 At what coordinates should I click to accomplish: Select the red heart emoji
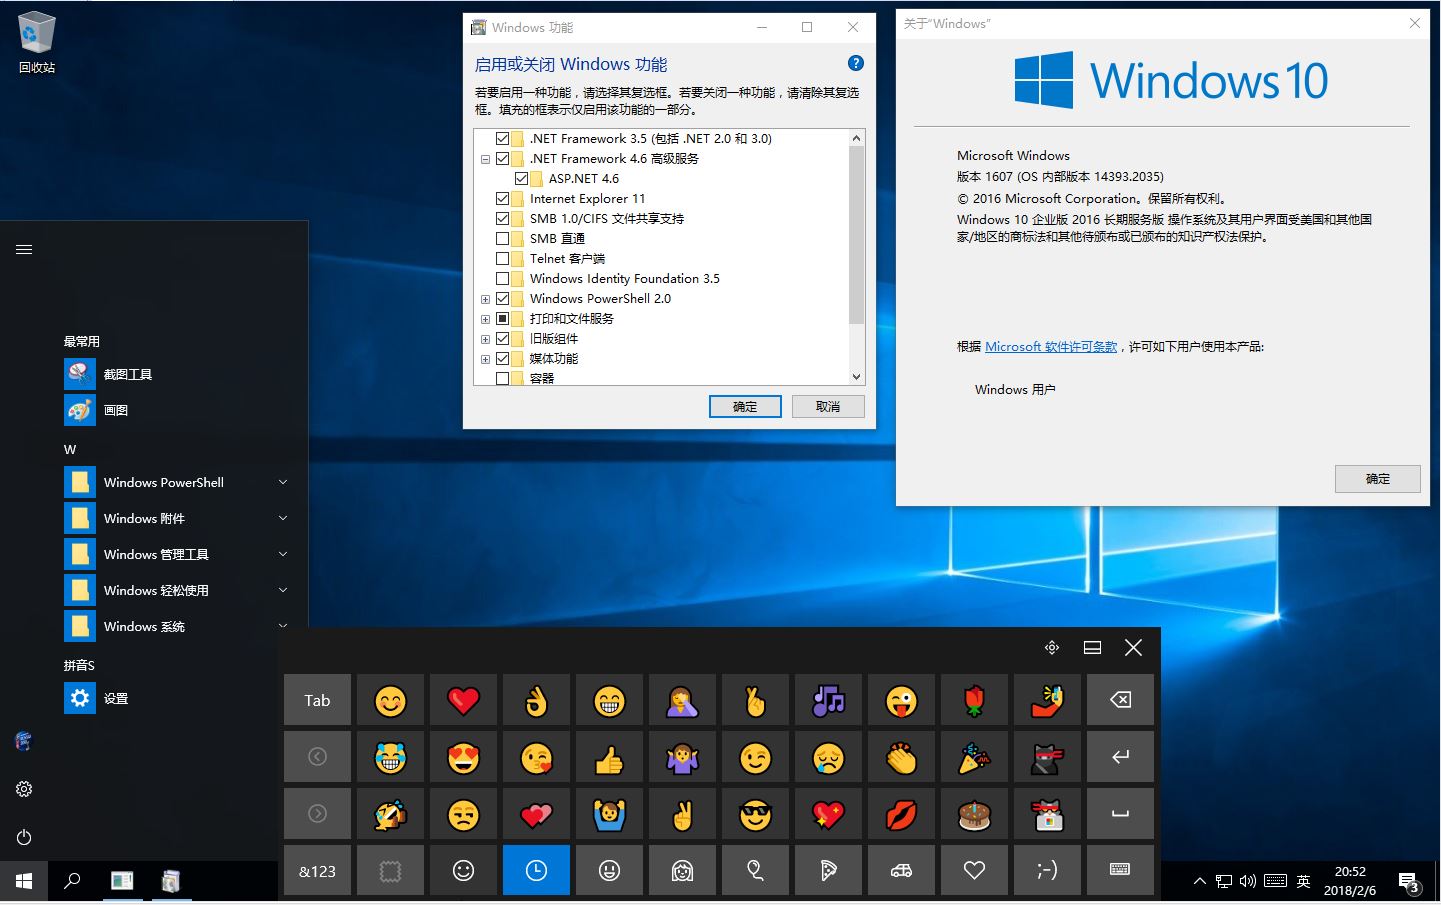click(x=464, y=700)
